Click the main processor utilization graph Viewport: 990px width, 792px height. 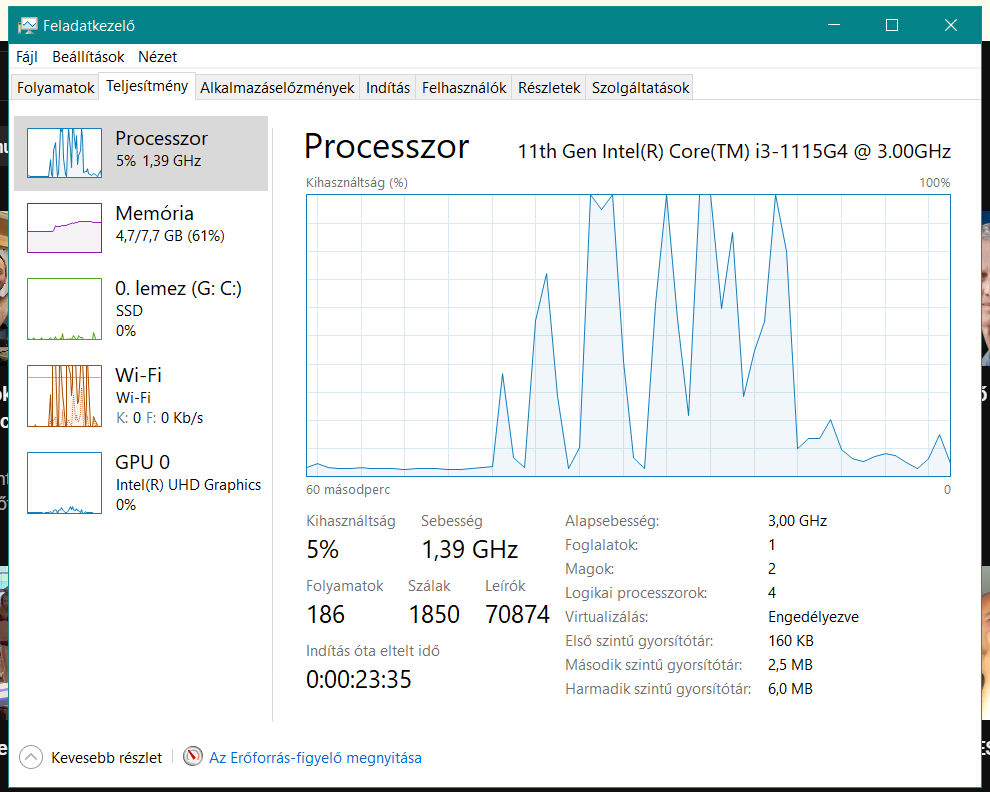point(628,335)
